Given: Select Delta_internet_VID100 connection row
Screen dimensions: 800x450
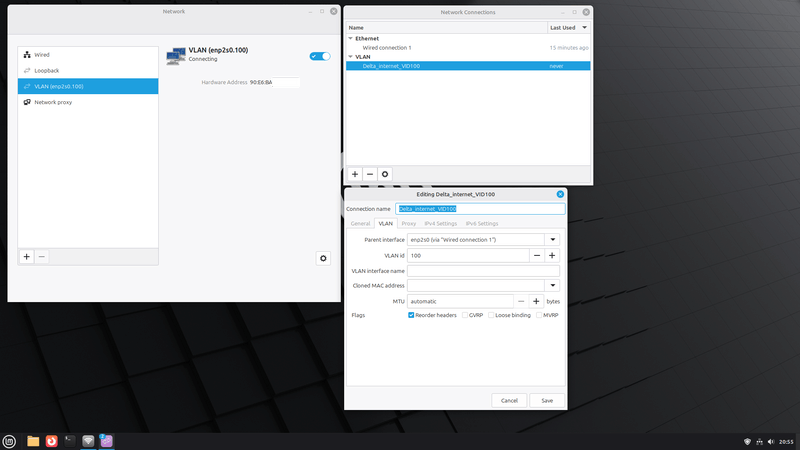Looking at the screenshot, I should coord(468,66).
